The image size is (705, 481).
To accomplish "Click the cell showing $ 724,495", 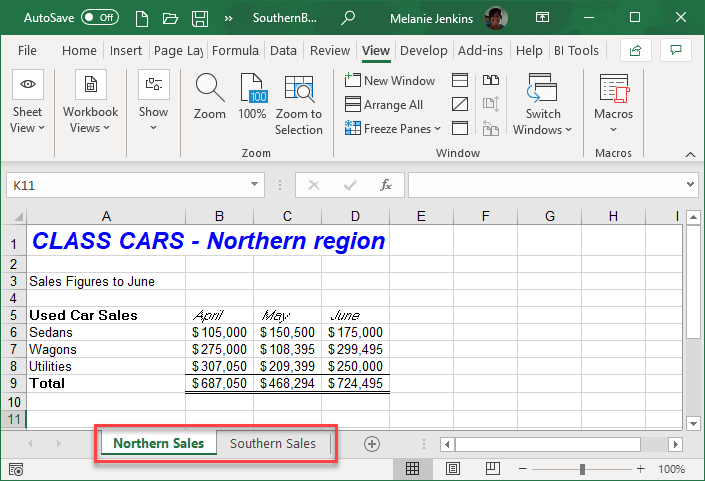I will pos(355,383).
